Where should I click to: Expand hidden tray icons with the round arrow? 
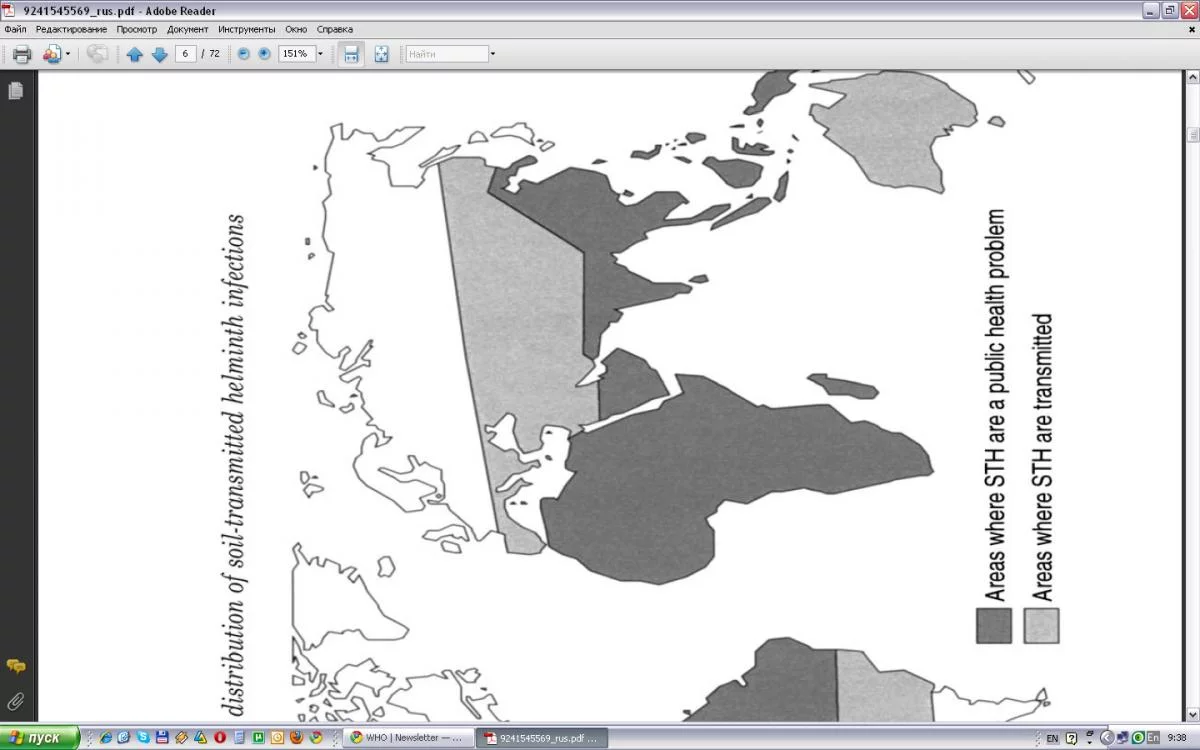(1107, 738)
